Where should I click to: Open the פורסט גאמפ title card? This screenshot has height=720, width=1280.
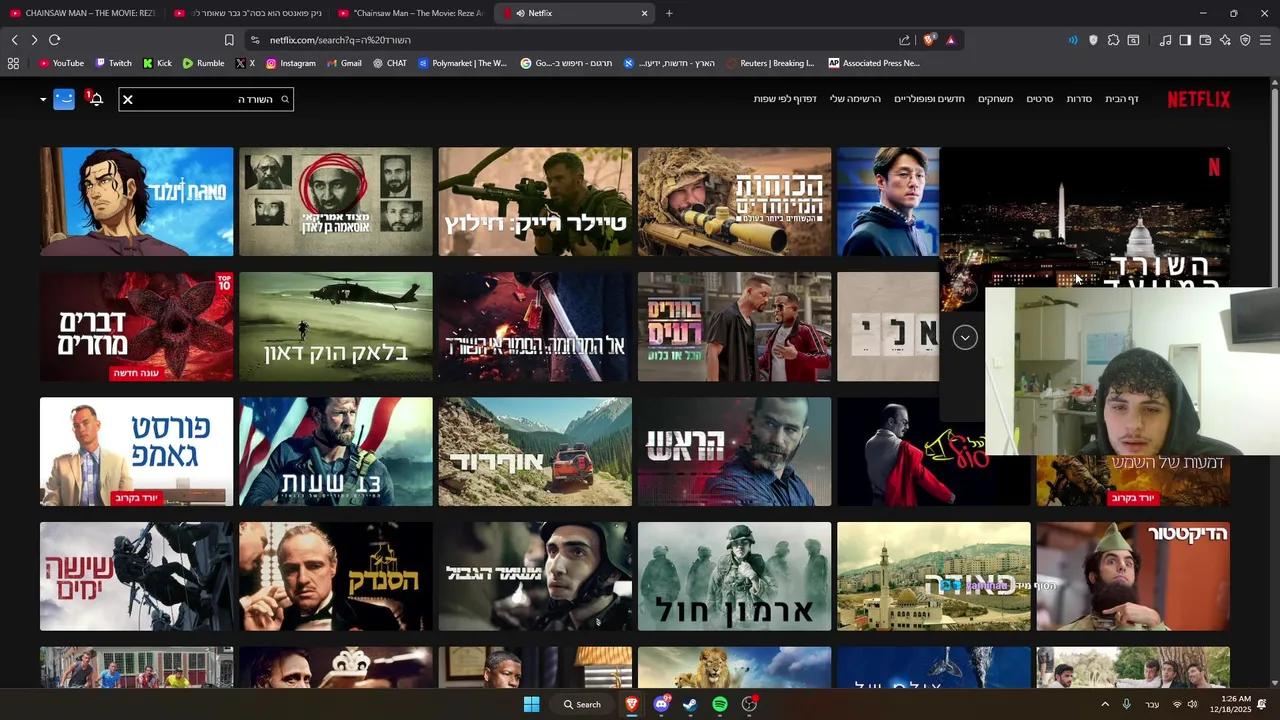136,451
